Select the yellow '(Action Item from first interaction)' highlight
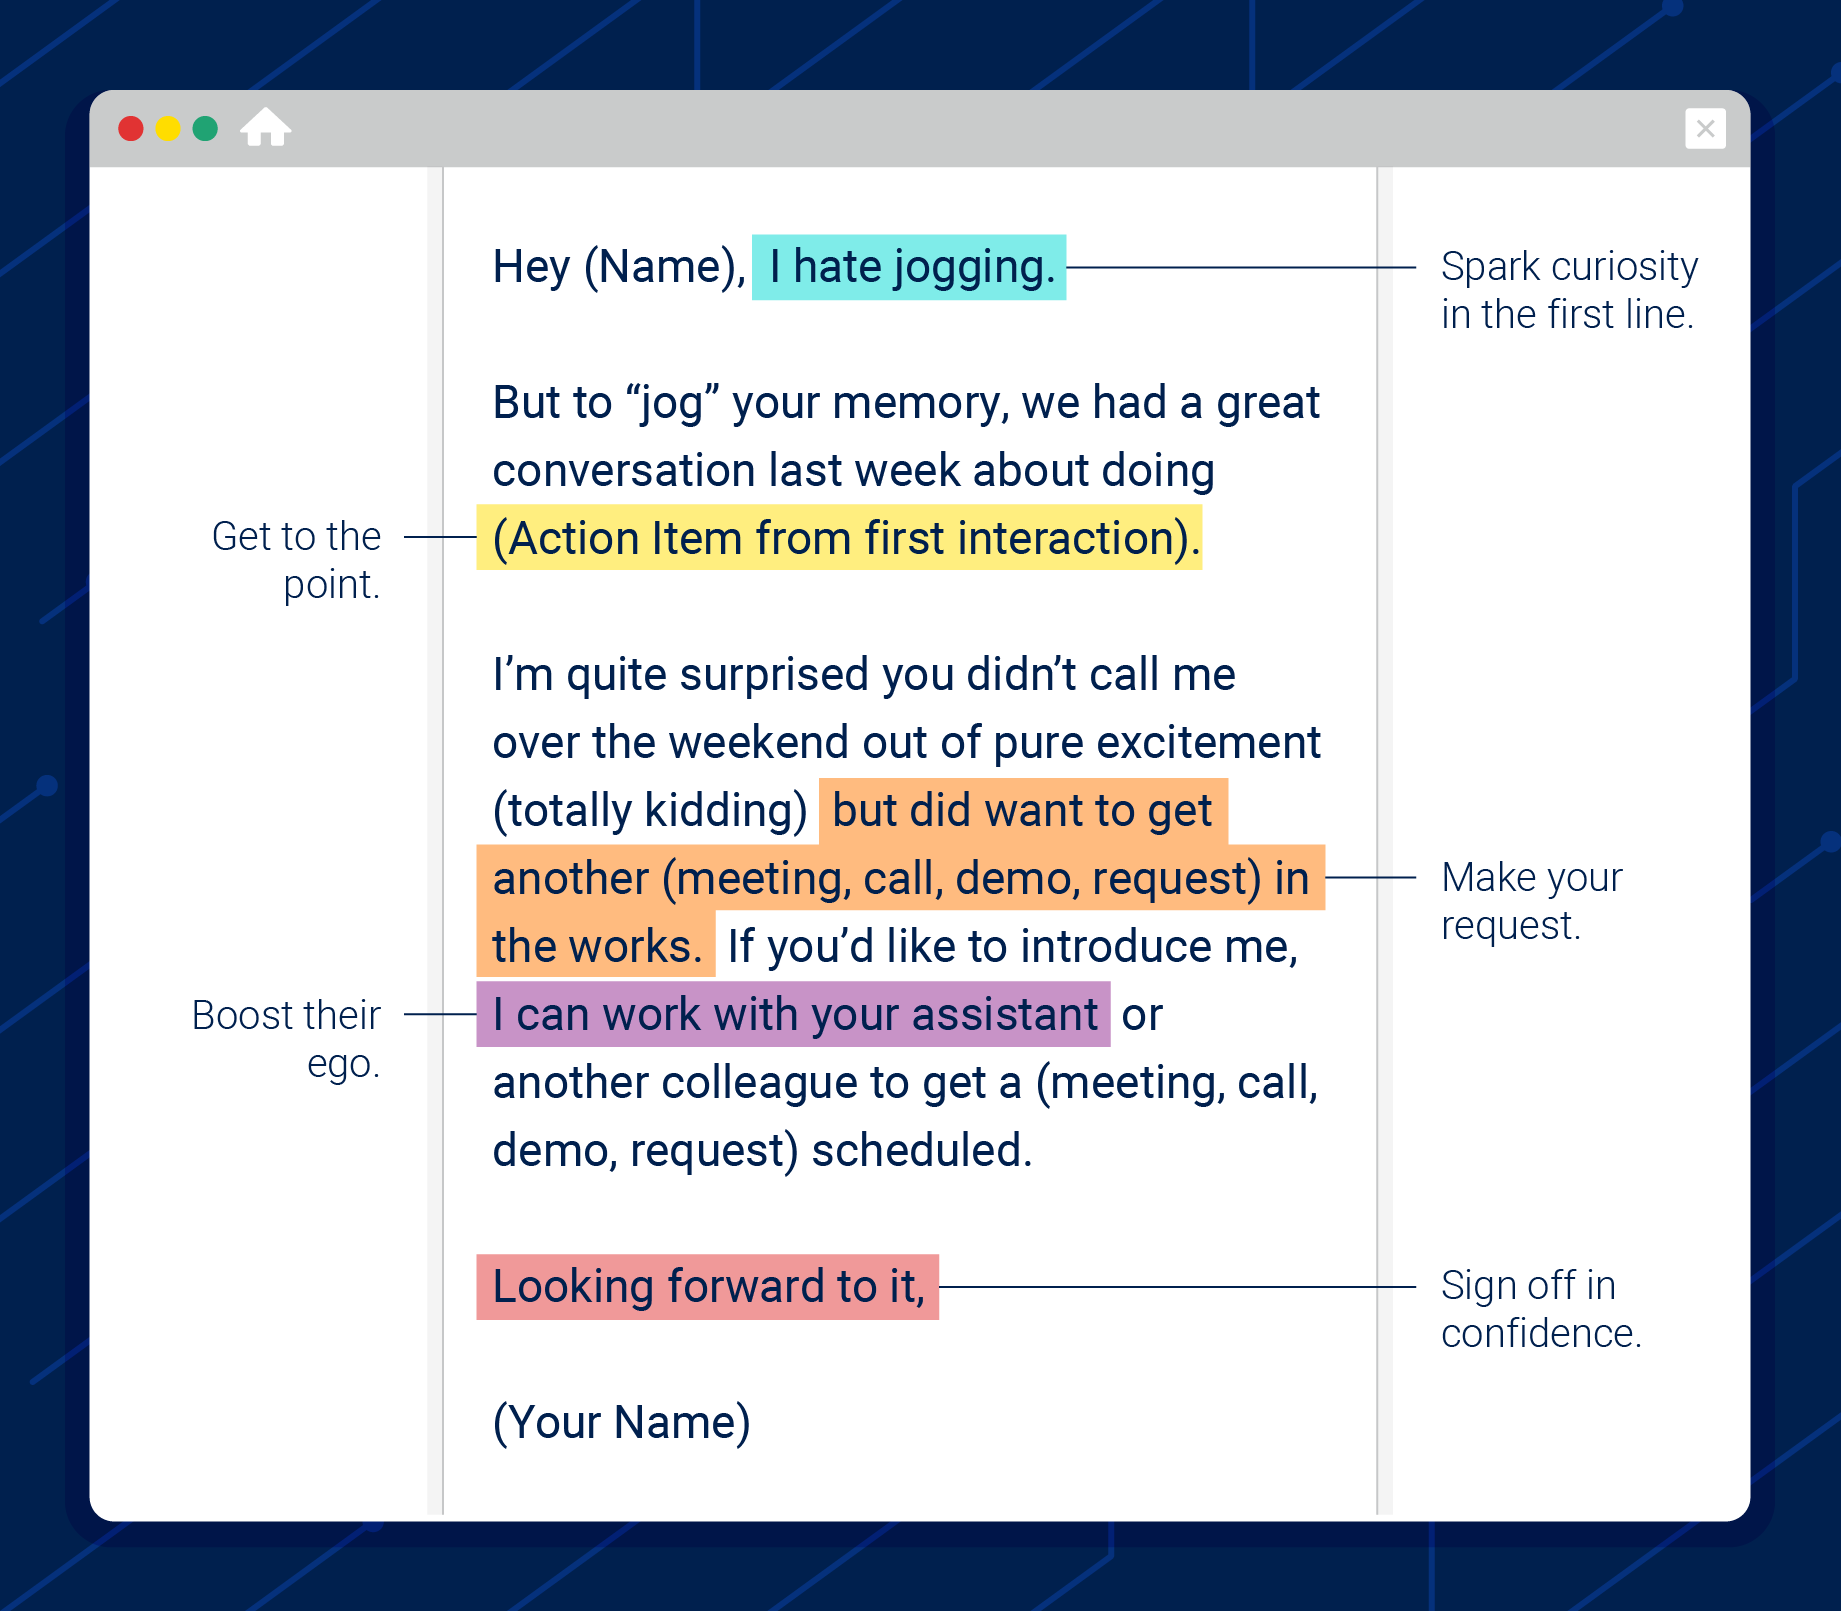 coord(840,538)
